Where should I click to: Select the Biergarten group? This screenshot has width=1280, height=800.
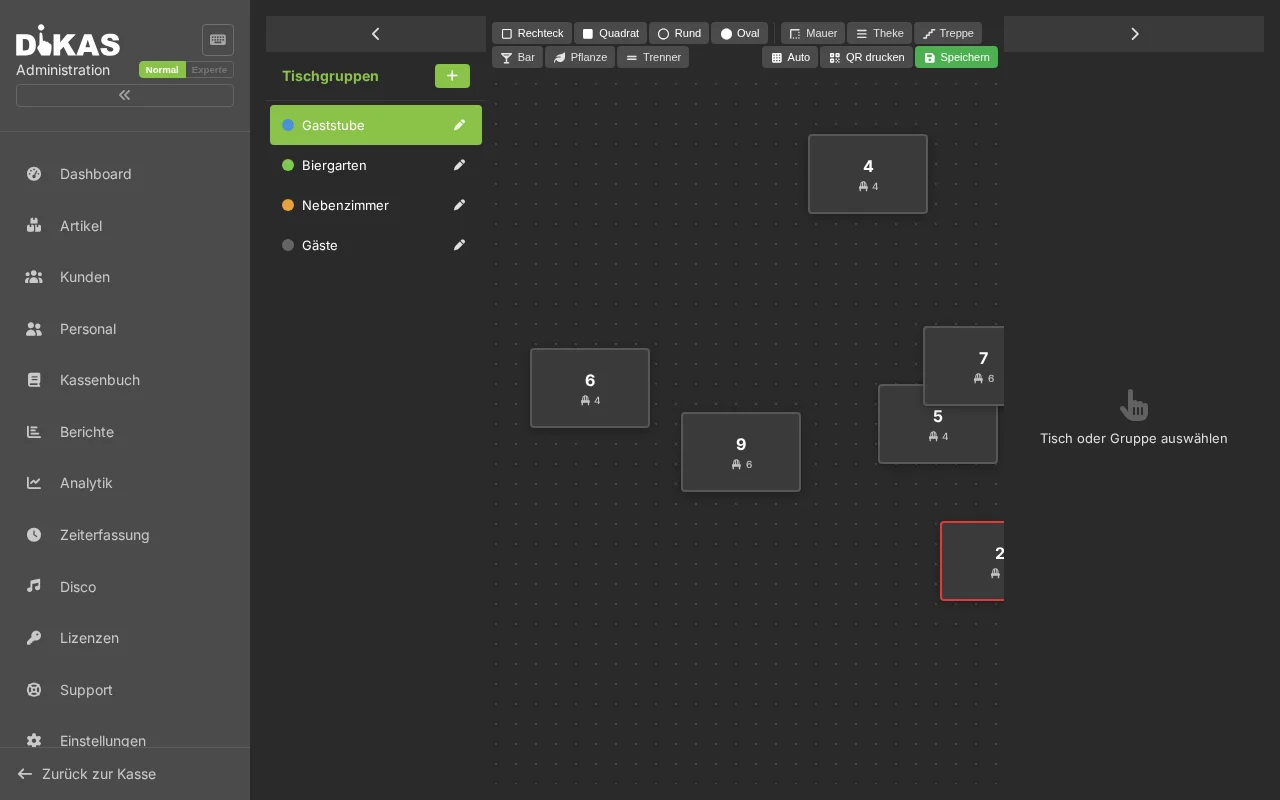[376, 165]
